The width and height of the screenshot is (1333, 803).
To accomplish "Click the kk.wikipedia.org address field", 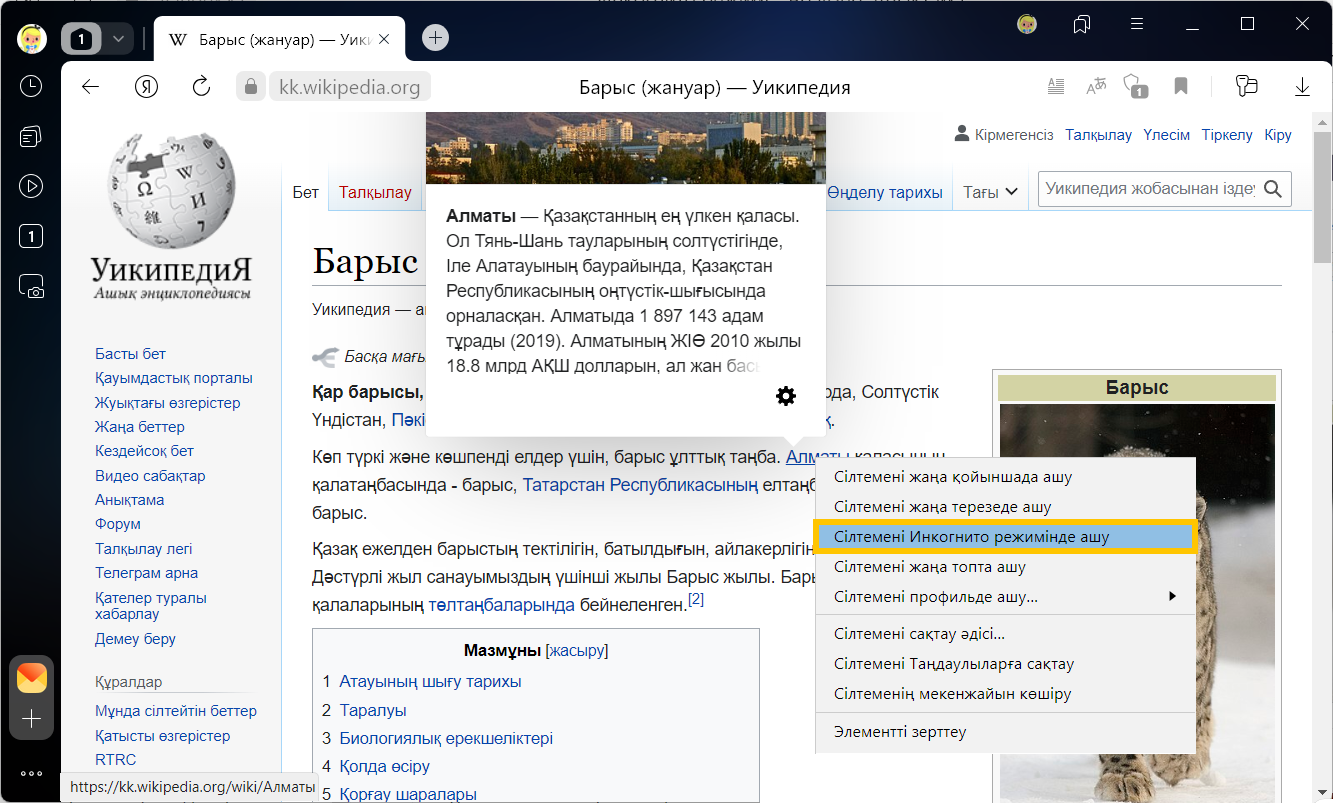I will point(349,87).
